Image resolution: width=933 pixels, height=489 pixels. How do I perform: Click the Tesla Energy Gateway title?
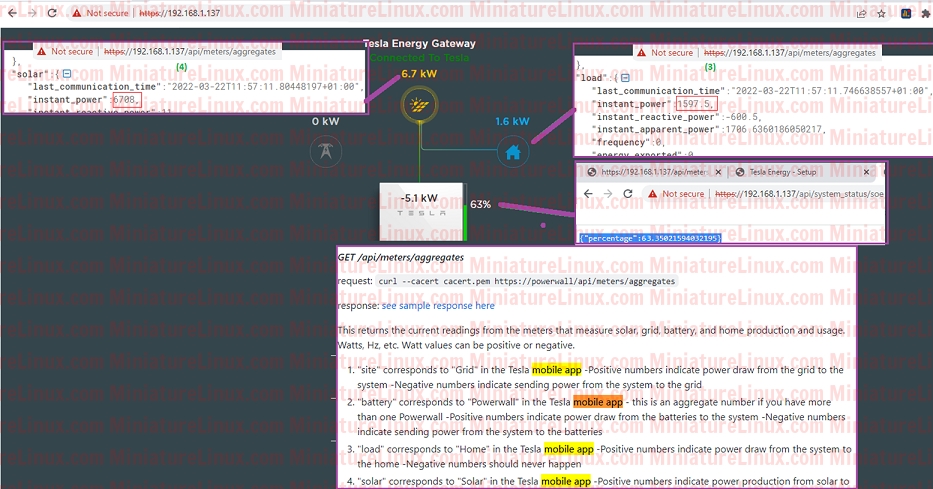click(x=419, y=43)
